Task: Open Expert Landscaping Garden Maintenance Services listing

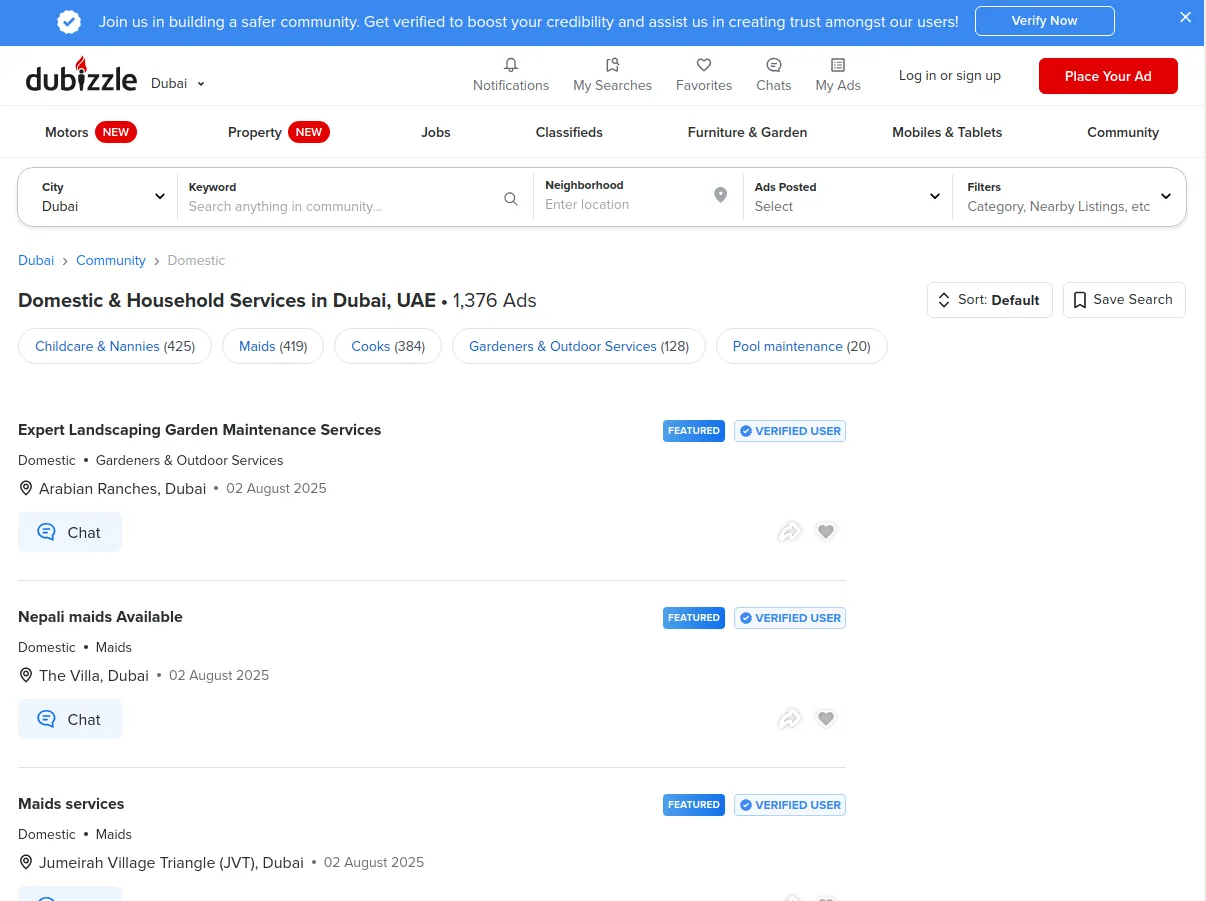Action: pyautogui.click(x=200, y=430)
